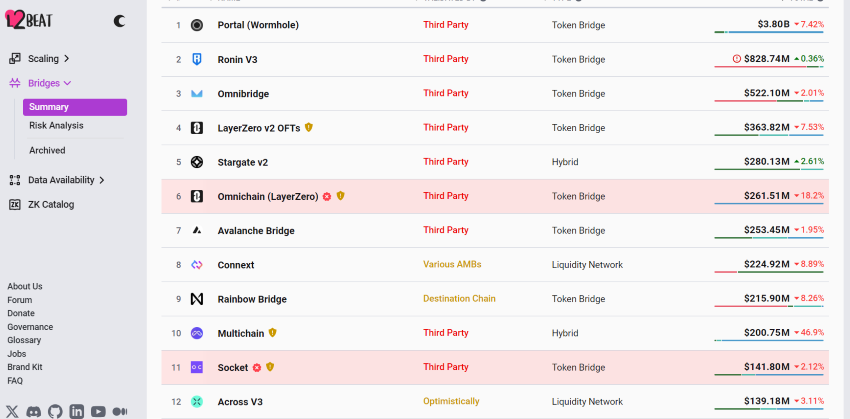The width and height of the screenshot is (850, 419).
Task: Open the Portal (Wormhole) bridge entry
Action: 258,25
